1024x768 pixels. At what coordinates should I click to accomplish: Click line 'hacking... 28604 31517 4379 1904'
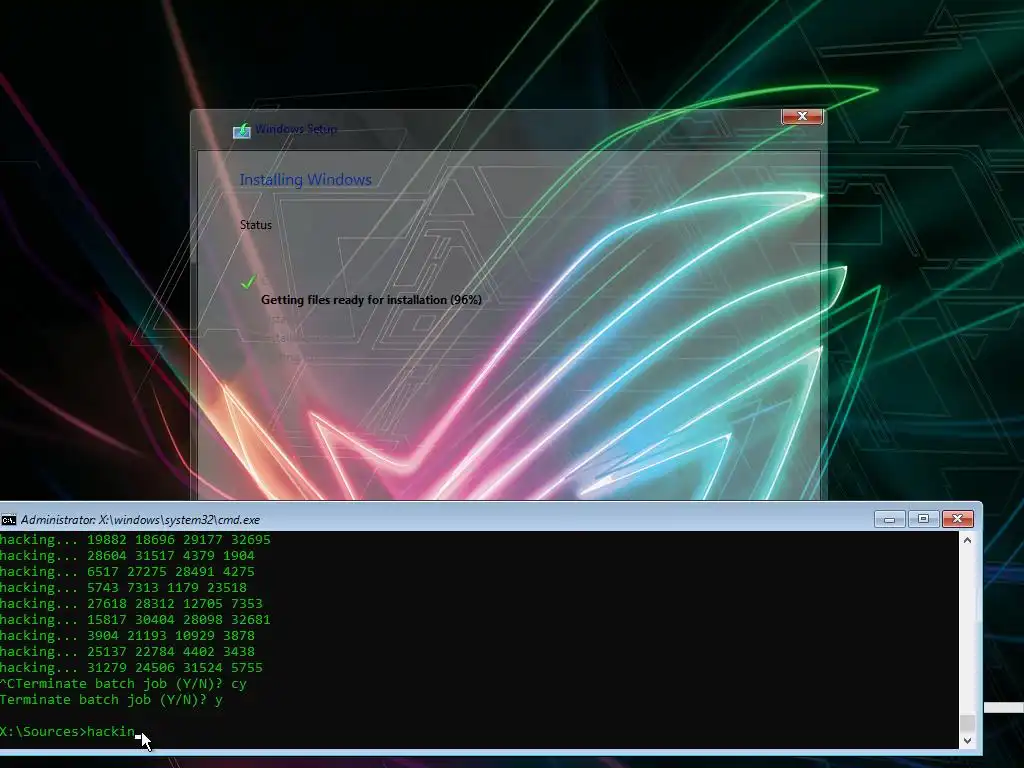(x=127, y=556)
